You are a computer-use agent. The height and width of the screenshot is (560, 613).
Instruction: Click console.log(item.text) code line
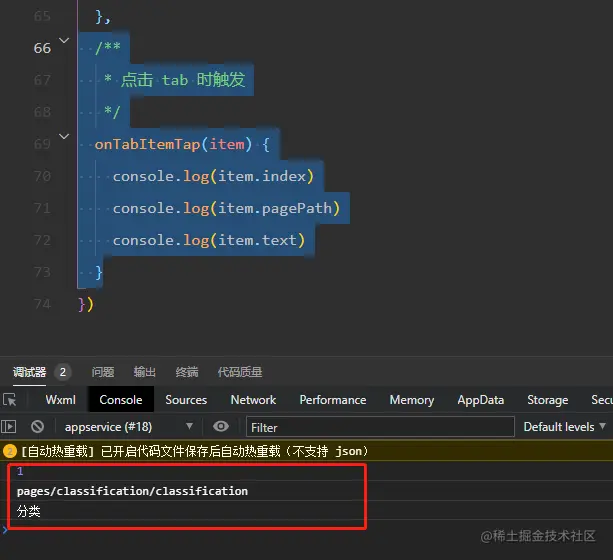[209, 240]
